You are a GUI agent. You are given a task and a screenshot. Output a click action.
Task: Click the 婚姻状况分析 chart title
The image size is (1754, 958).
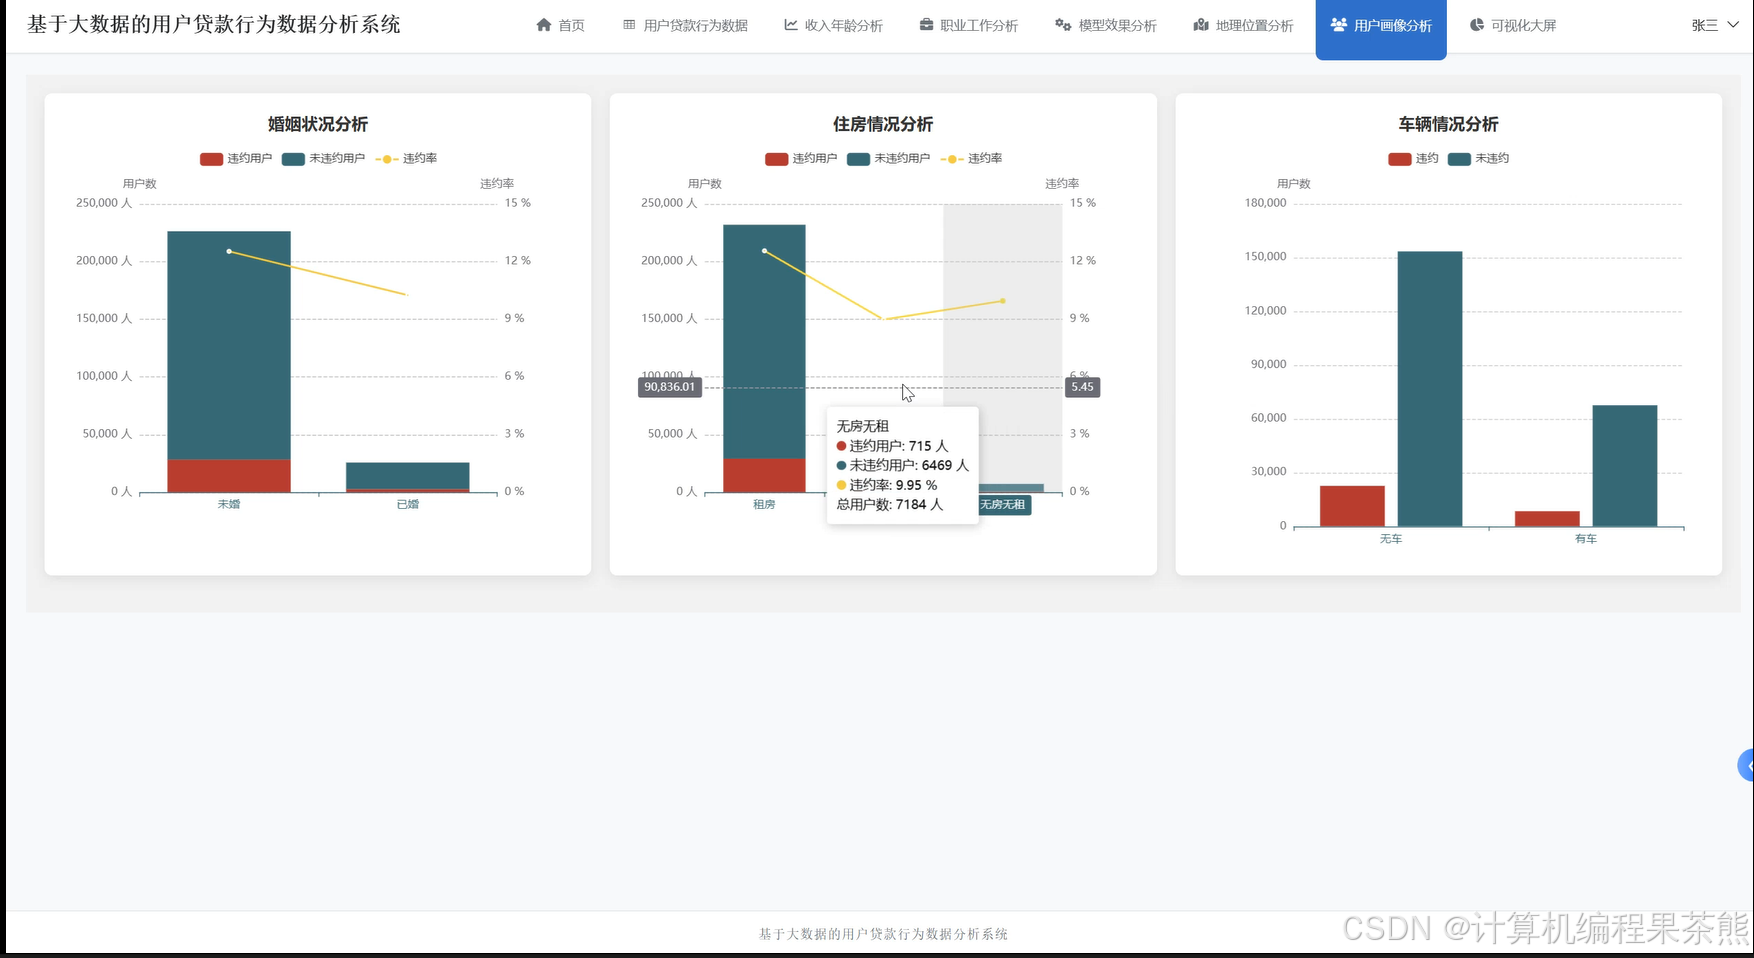[x=318, y=124]
